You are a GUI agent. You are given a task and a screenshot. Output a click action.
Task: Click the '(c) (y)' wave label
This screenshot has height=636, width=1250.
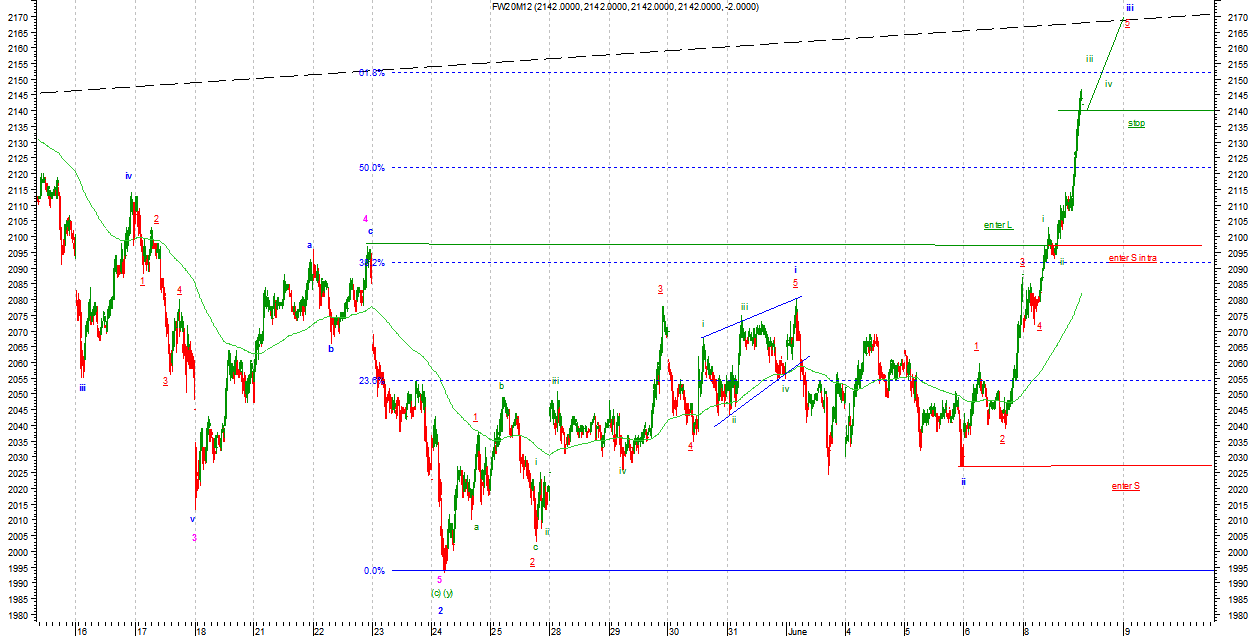point(442,593)
